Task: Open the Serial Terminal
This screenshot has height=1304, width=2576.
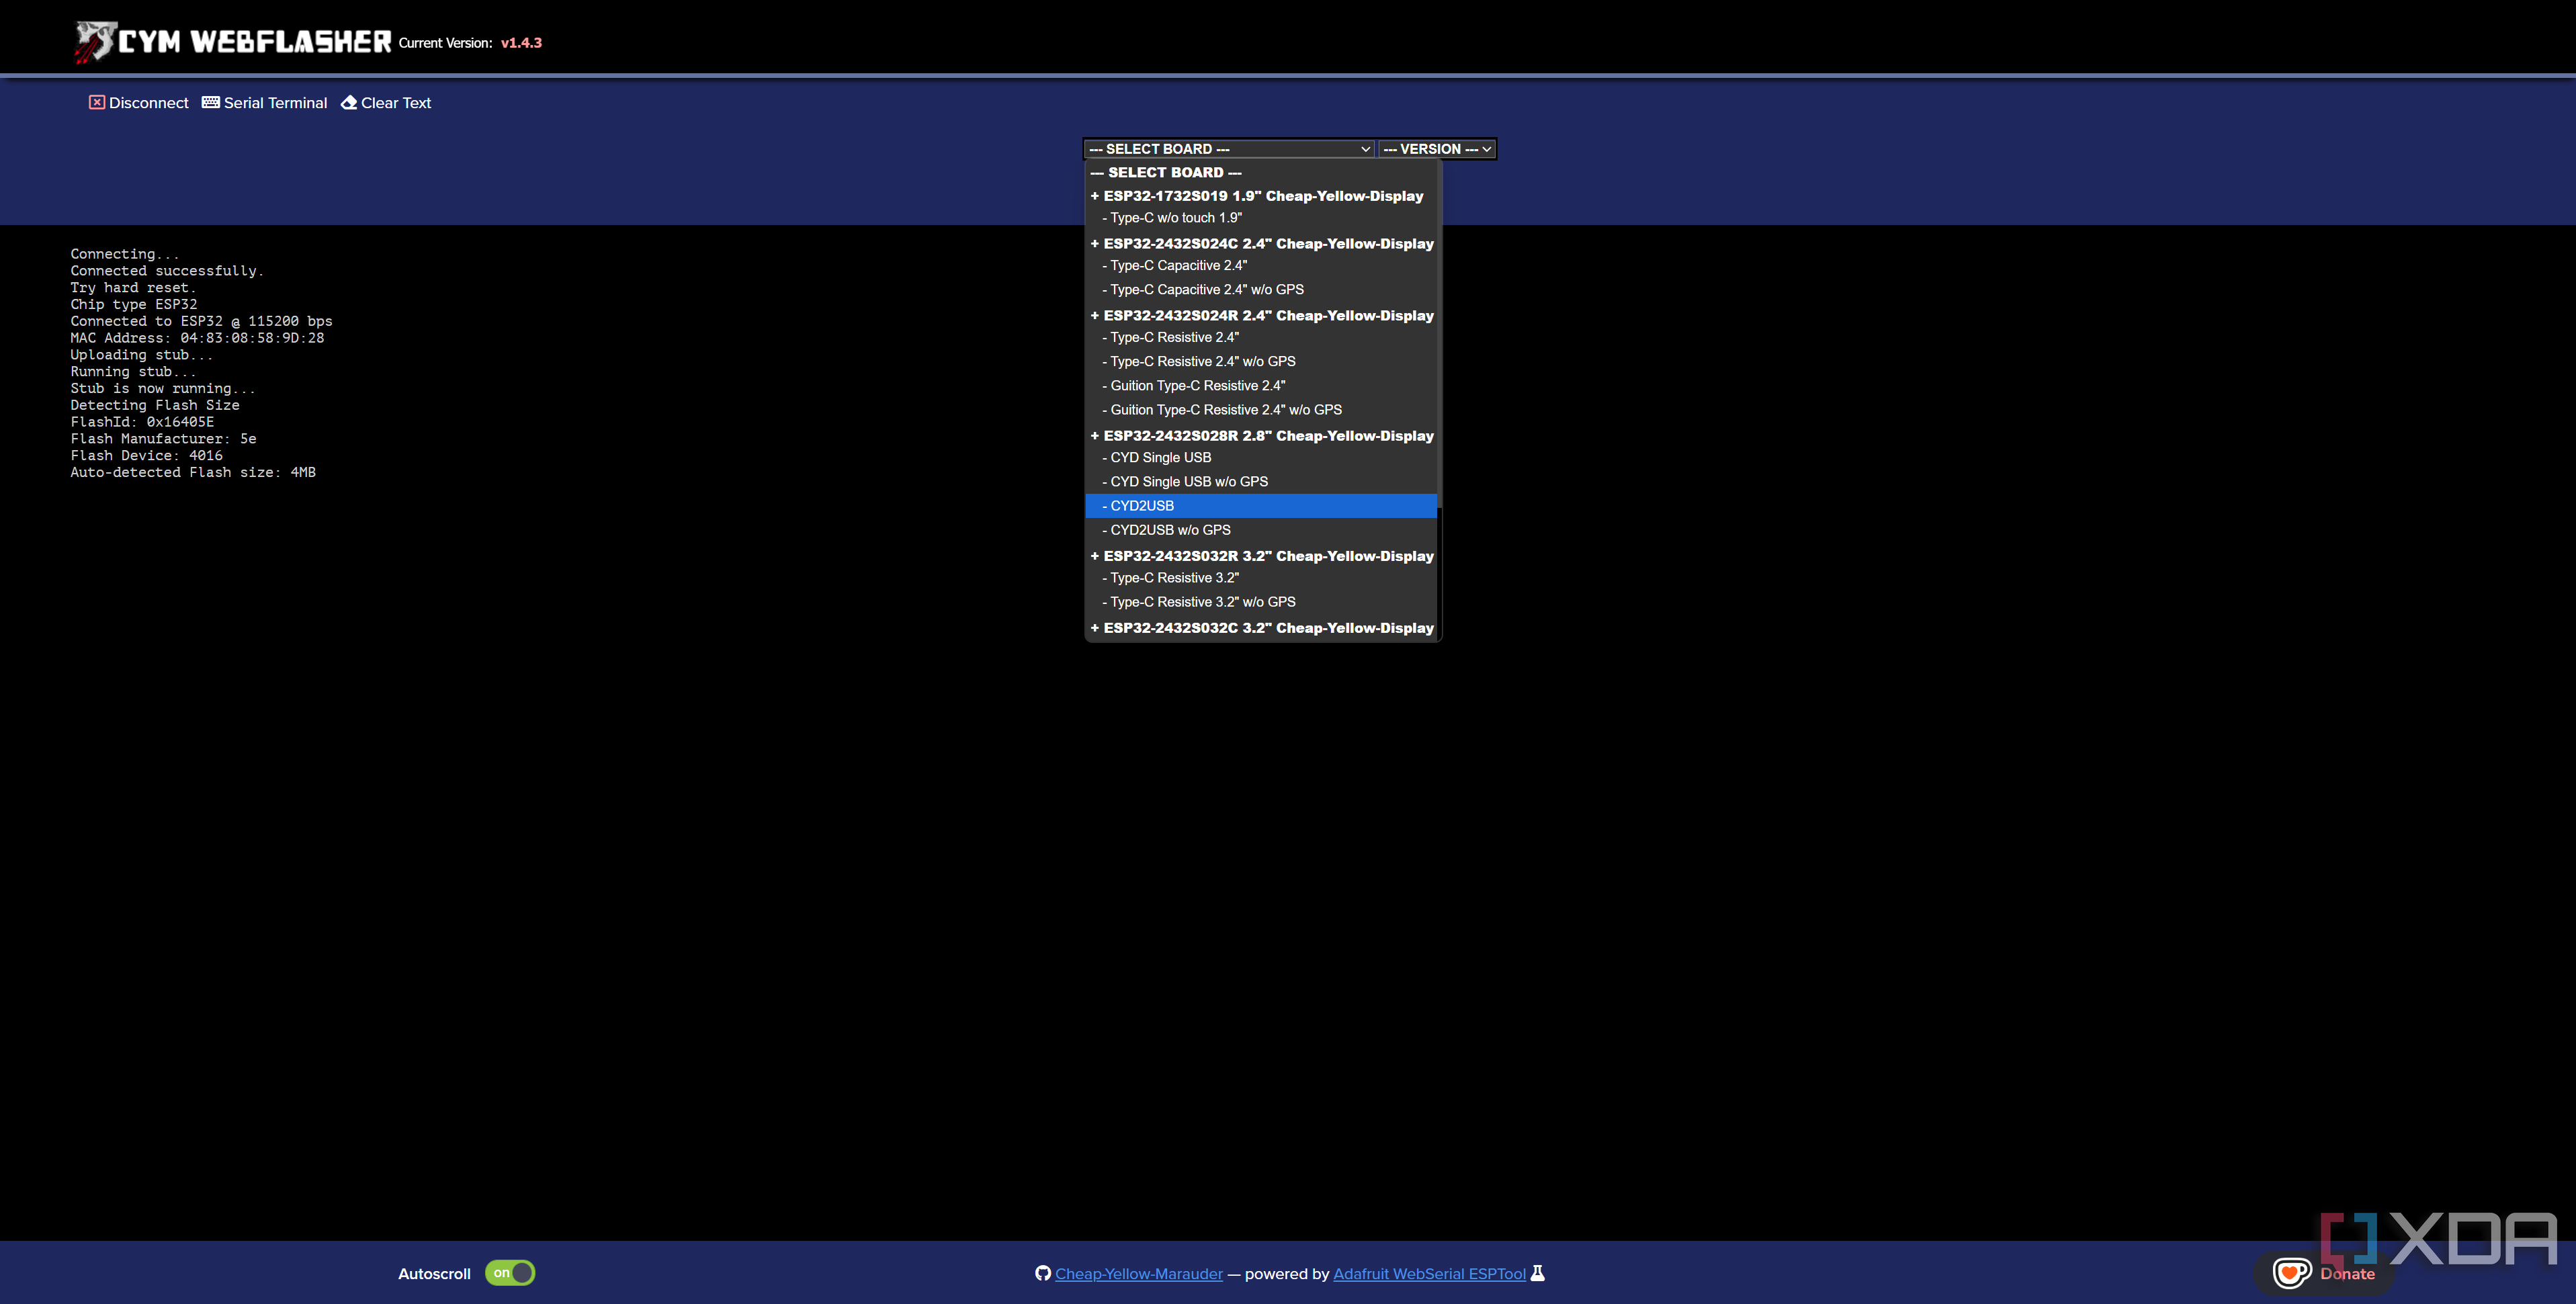Action: 275,103
